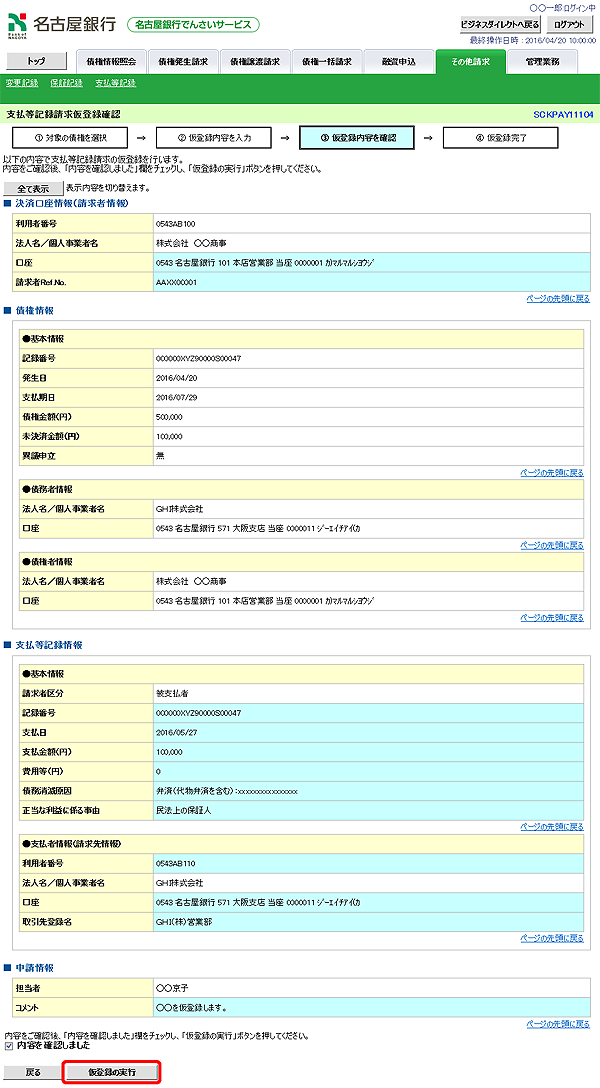Click 支払金額(円) value 100,000
This screenshot has width=600, height=1088.
pyautogui.click(x=169, y=751)
